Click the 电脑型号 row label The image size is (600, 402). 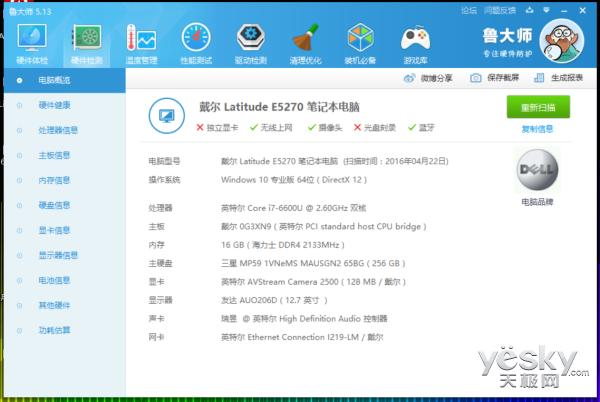click(x=164, y=161)
